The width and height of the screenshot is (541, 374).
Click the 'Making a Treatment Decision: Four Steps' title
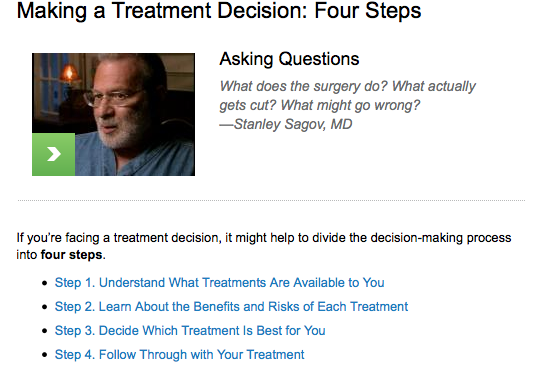pos(219,10)
